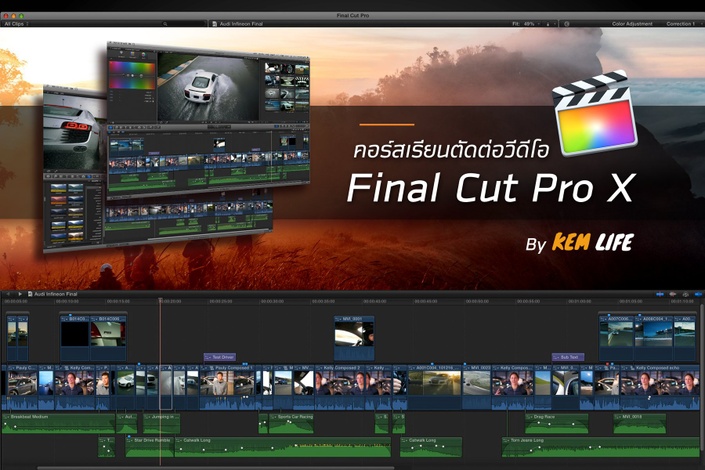
Task: Go forward in timeline history arrow
Action: pos(20,294)
